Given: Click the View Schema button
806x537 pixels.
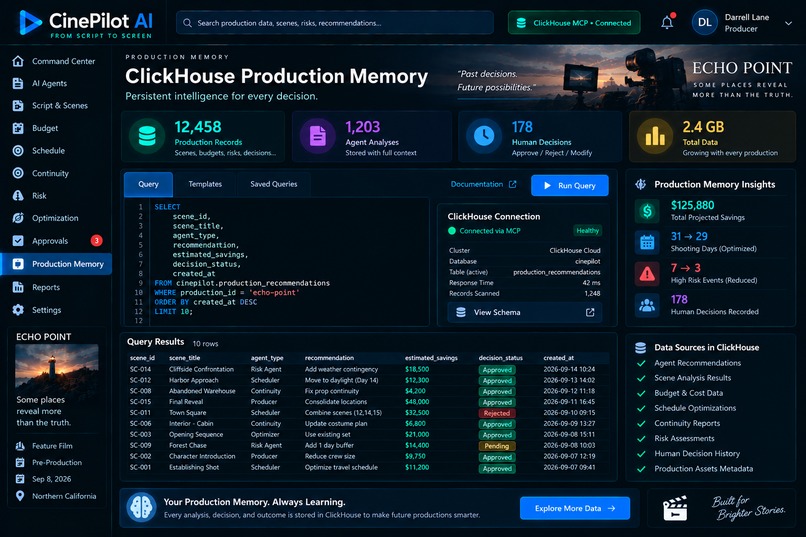Looking at the screenshot, I should 524,312.
